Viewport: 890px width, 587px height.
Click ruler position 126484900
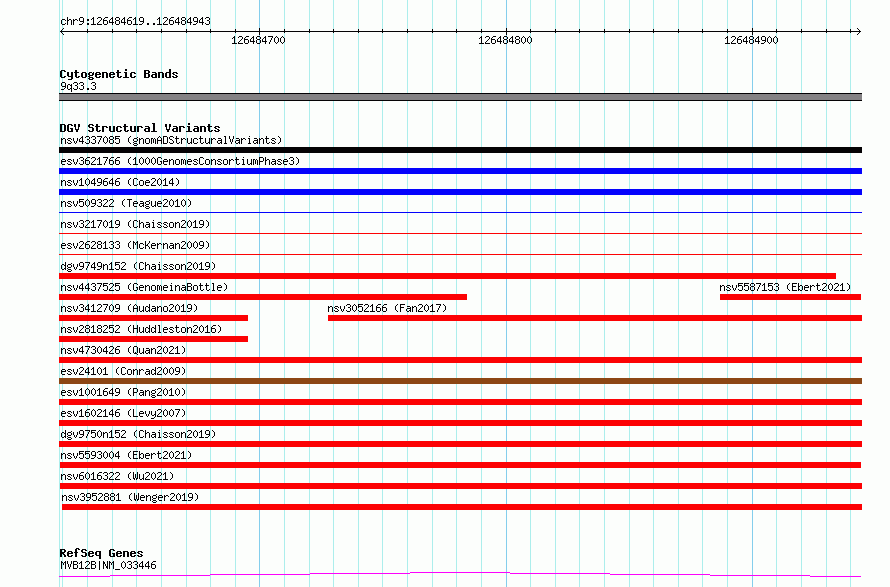751,40
